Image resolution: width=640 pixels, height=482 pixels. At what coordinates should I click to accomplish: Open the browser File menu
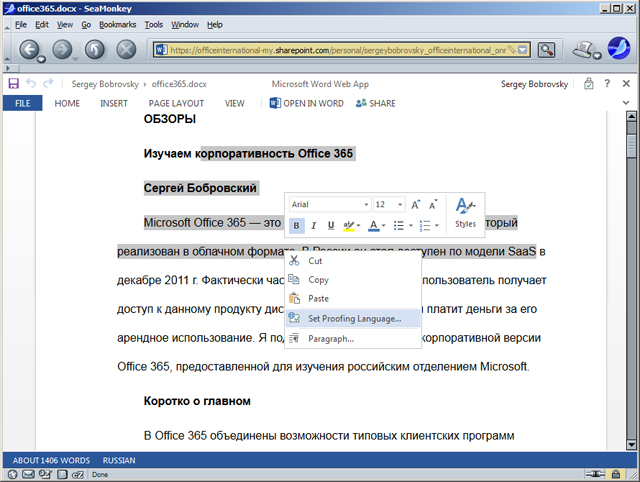pos(21,25)
